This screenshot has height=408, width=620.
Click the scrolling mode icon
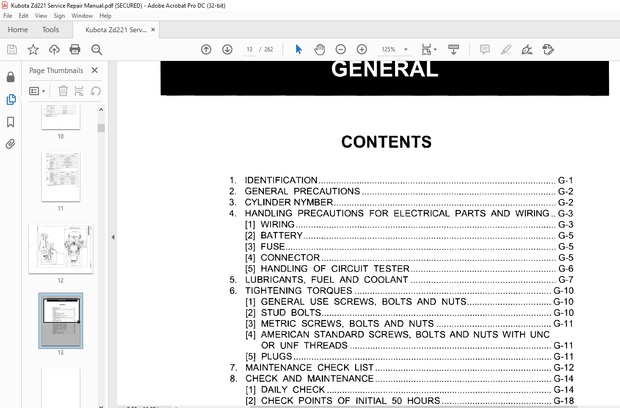(x=454, y=49)
